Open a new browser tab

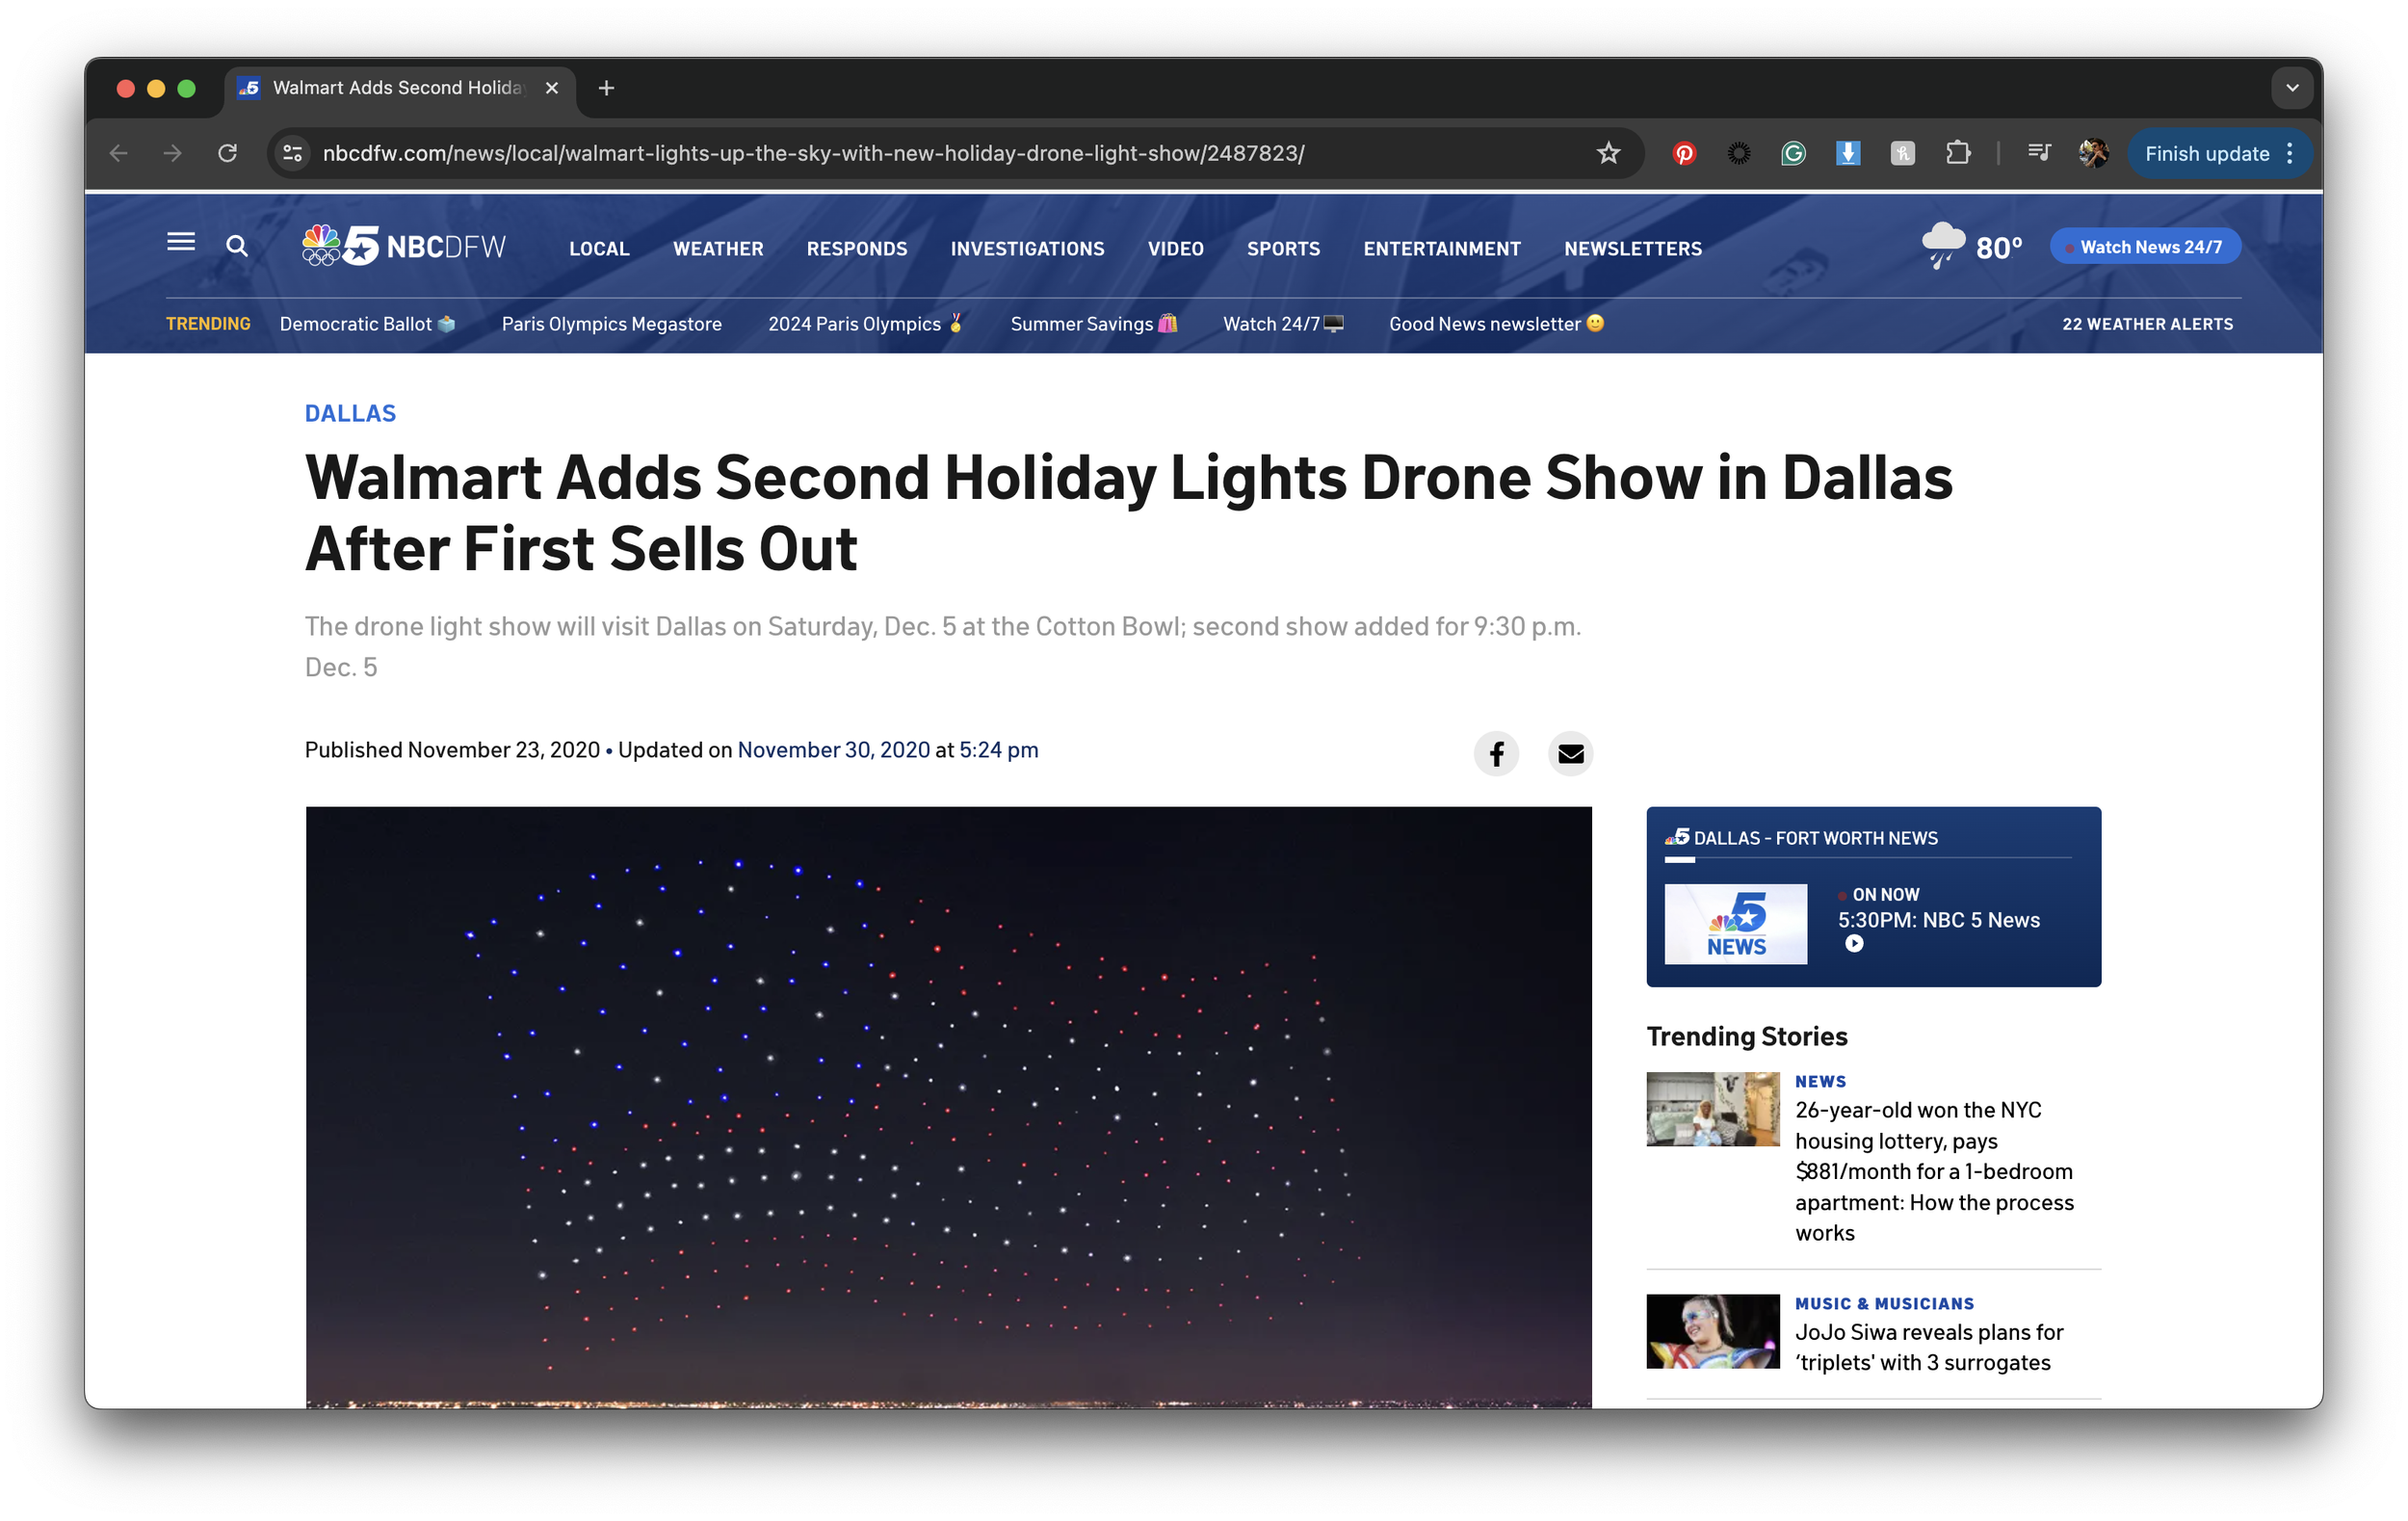coord(606,89)
